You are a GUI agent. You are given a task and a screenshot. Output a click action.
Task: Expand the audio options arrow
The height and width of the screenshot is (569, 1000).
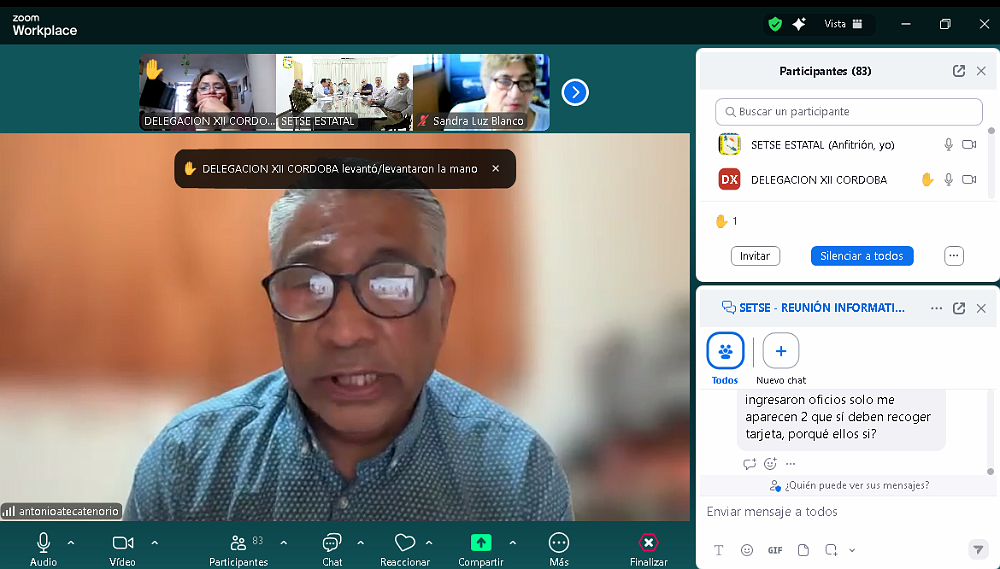[71, 542]
